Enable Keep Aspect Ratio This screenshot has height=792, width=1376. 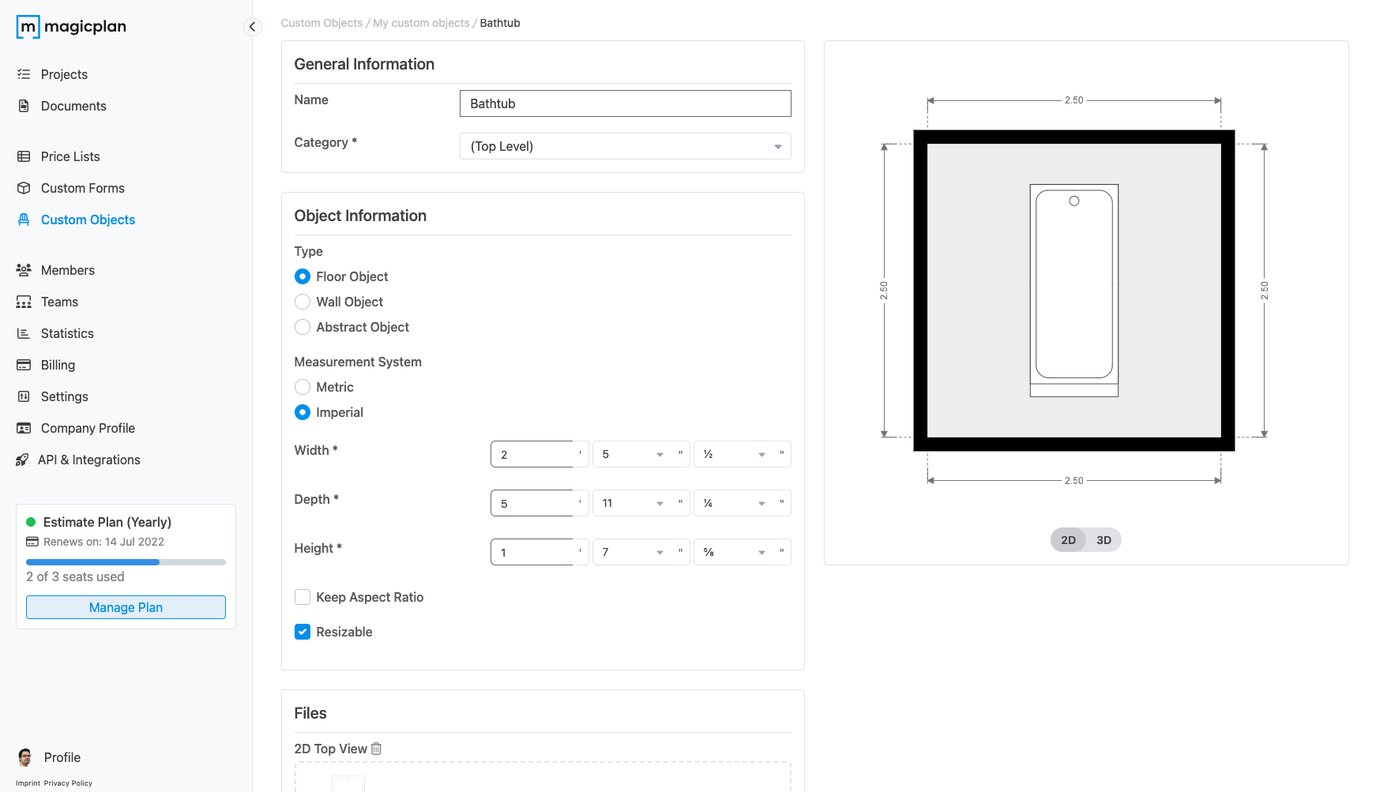pyautogui.click(x=302, y=597)
